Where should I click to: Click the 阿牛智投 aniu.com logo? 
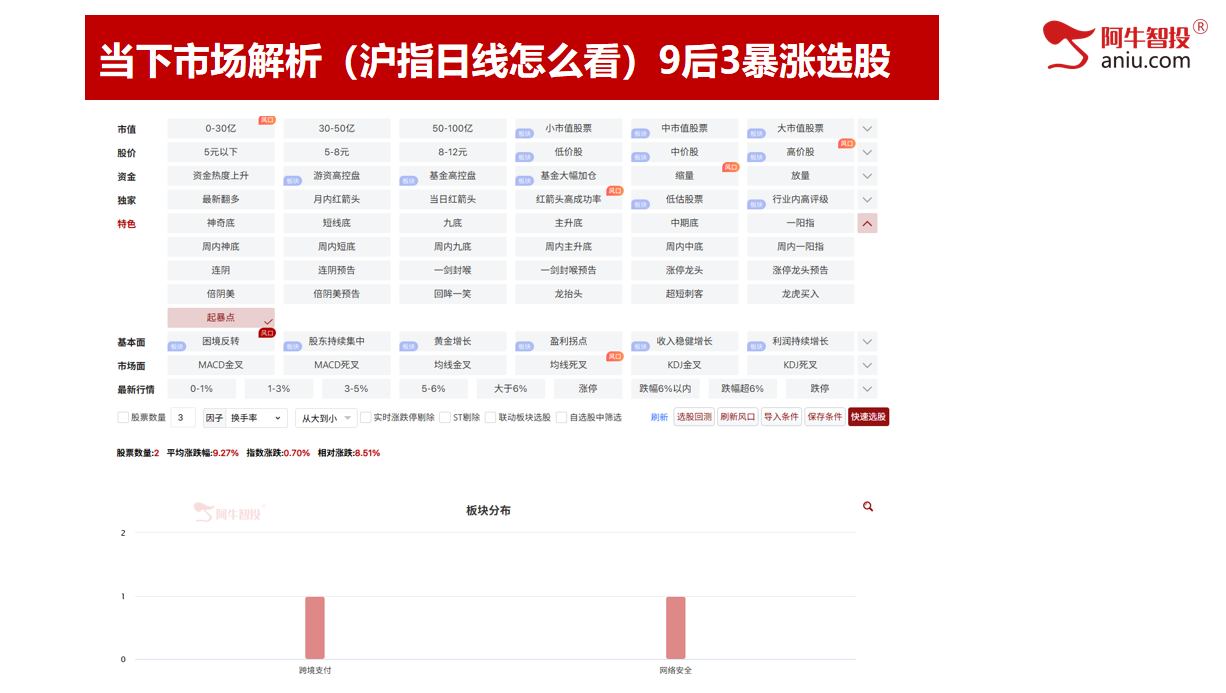(x=1125, y=45)
